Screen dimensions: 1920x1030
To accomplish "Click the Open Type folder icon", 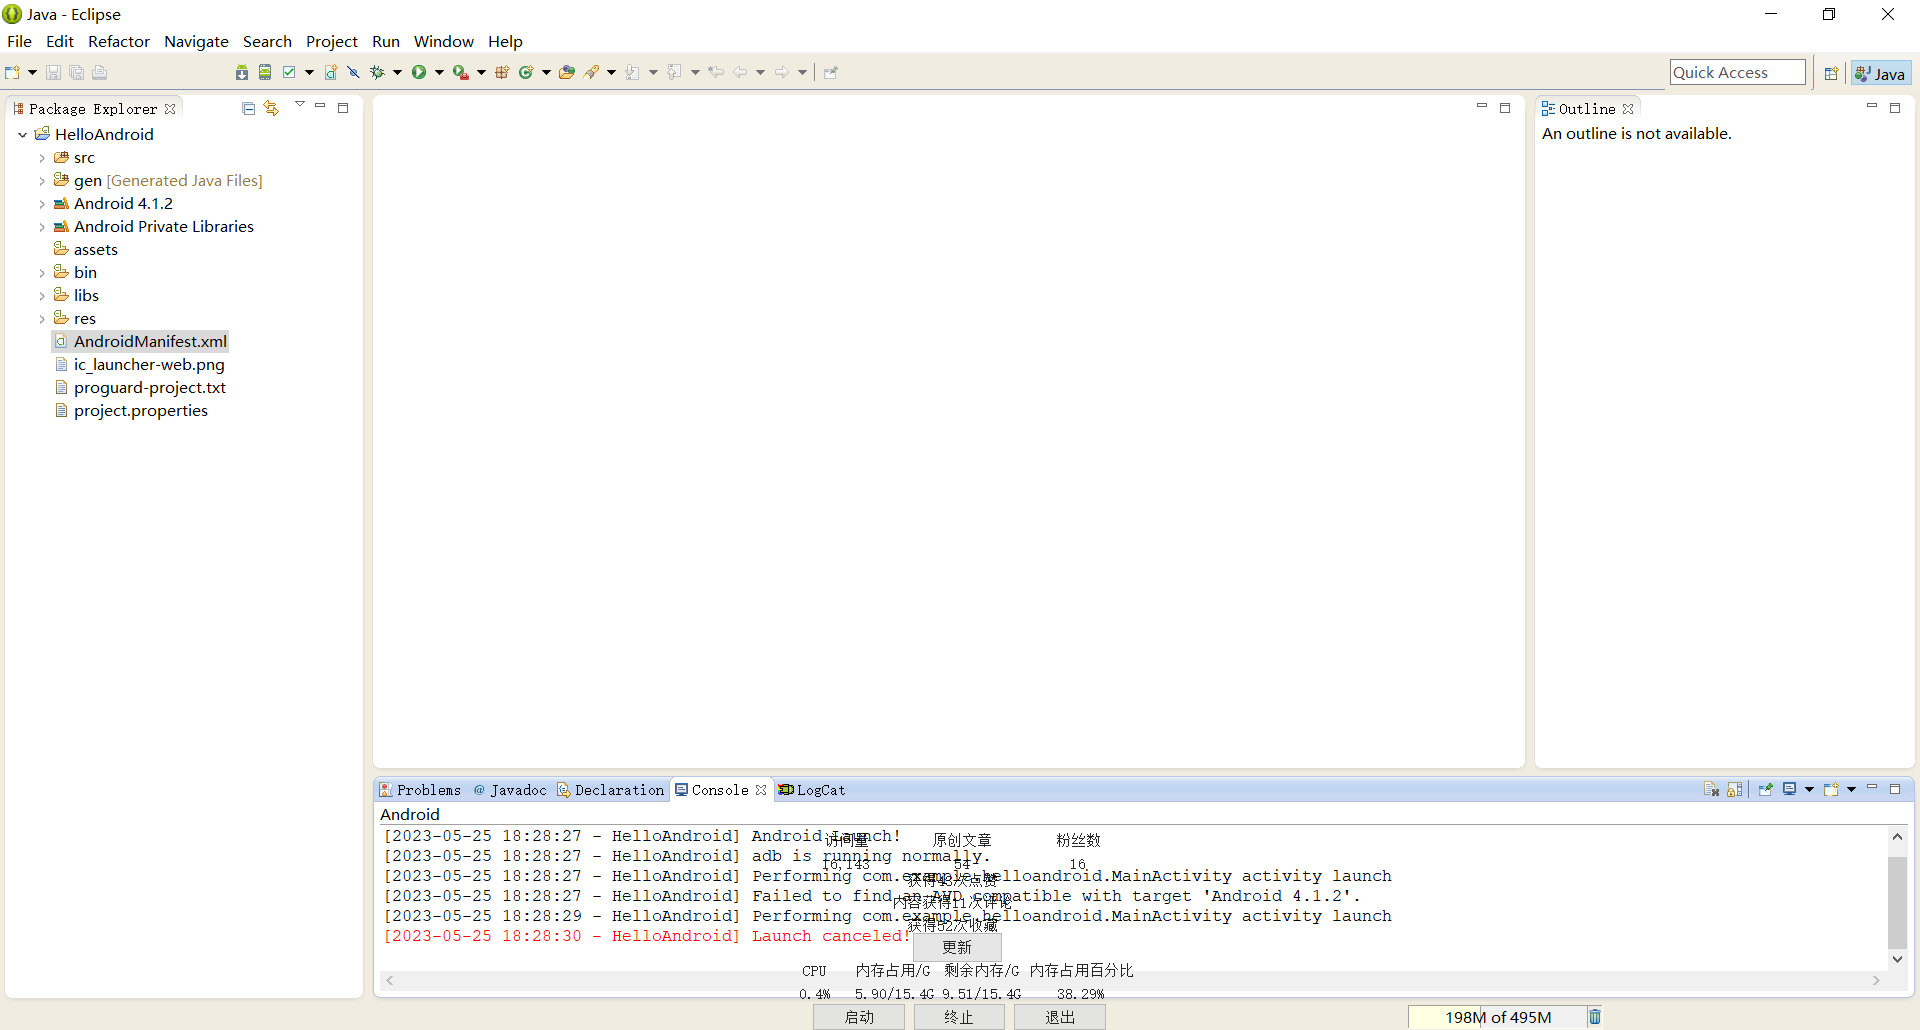I will click(x=567, y=72).
